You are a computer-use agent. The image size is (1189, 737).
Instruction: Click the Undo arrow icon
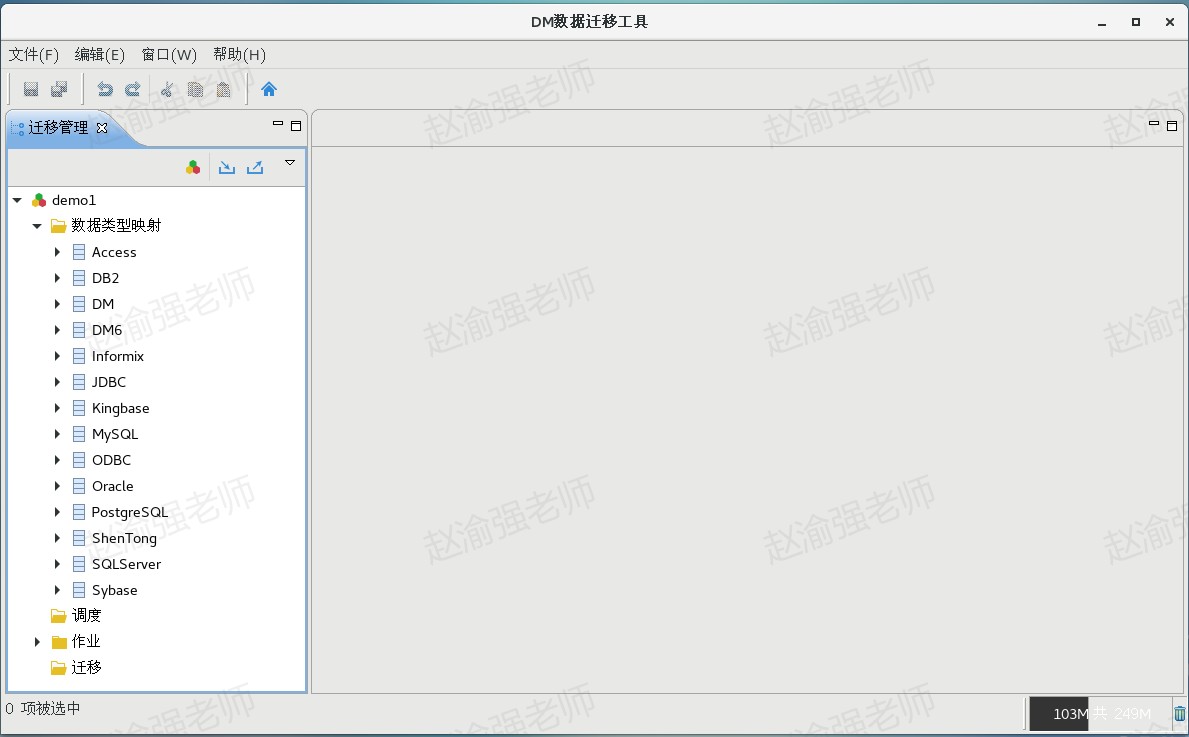tap(105, 89)
